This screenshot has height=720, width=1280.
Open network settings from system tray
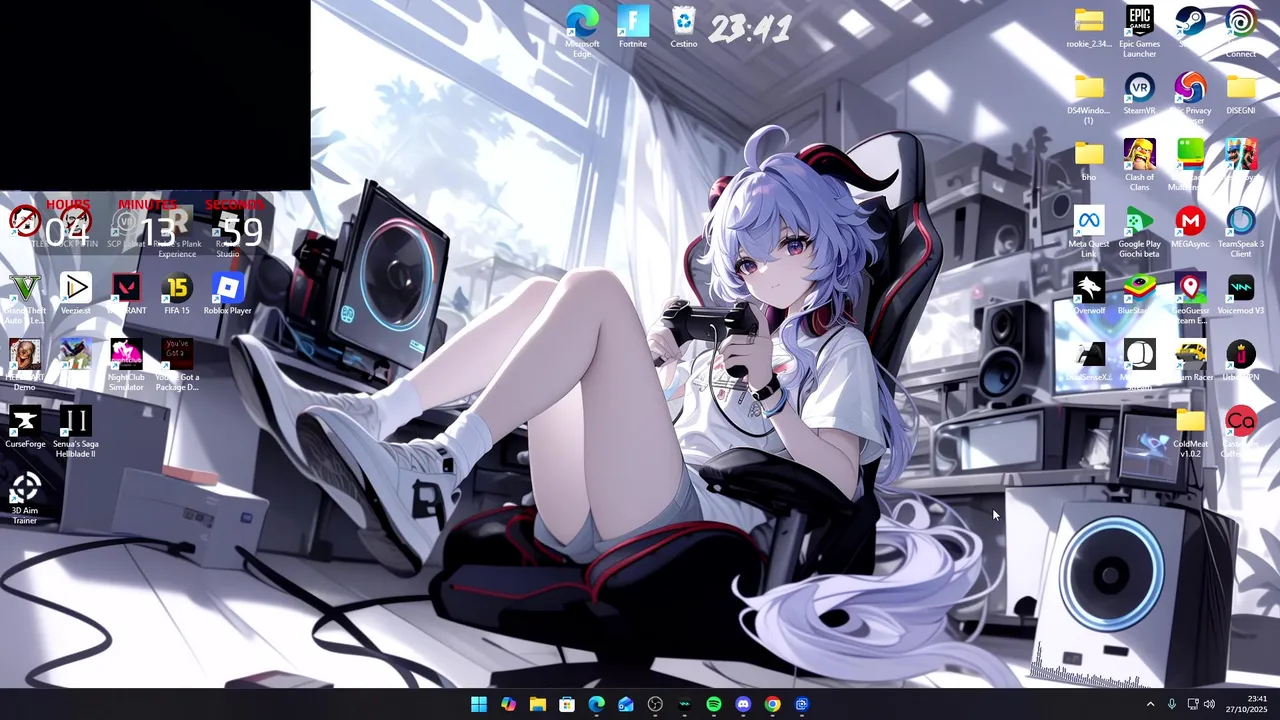pyautogui.click(x=1193, y=704)
